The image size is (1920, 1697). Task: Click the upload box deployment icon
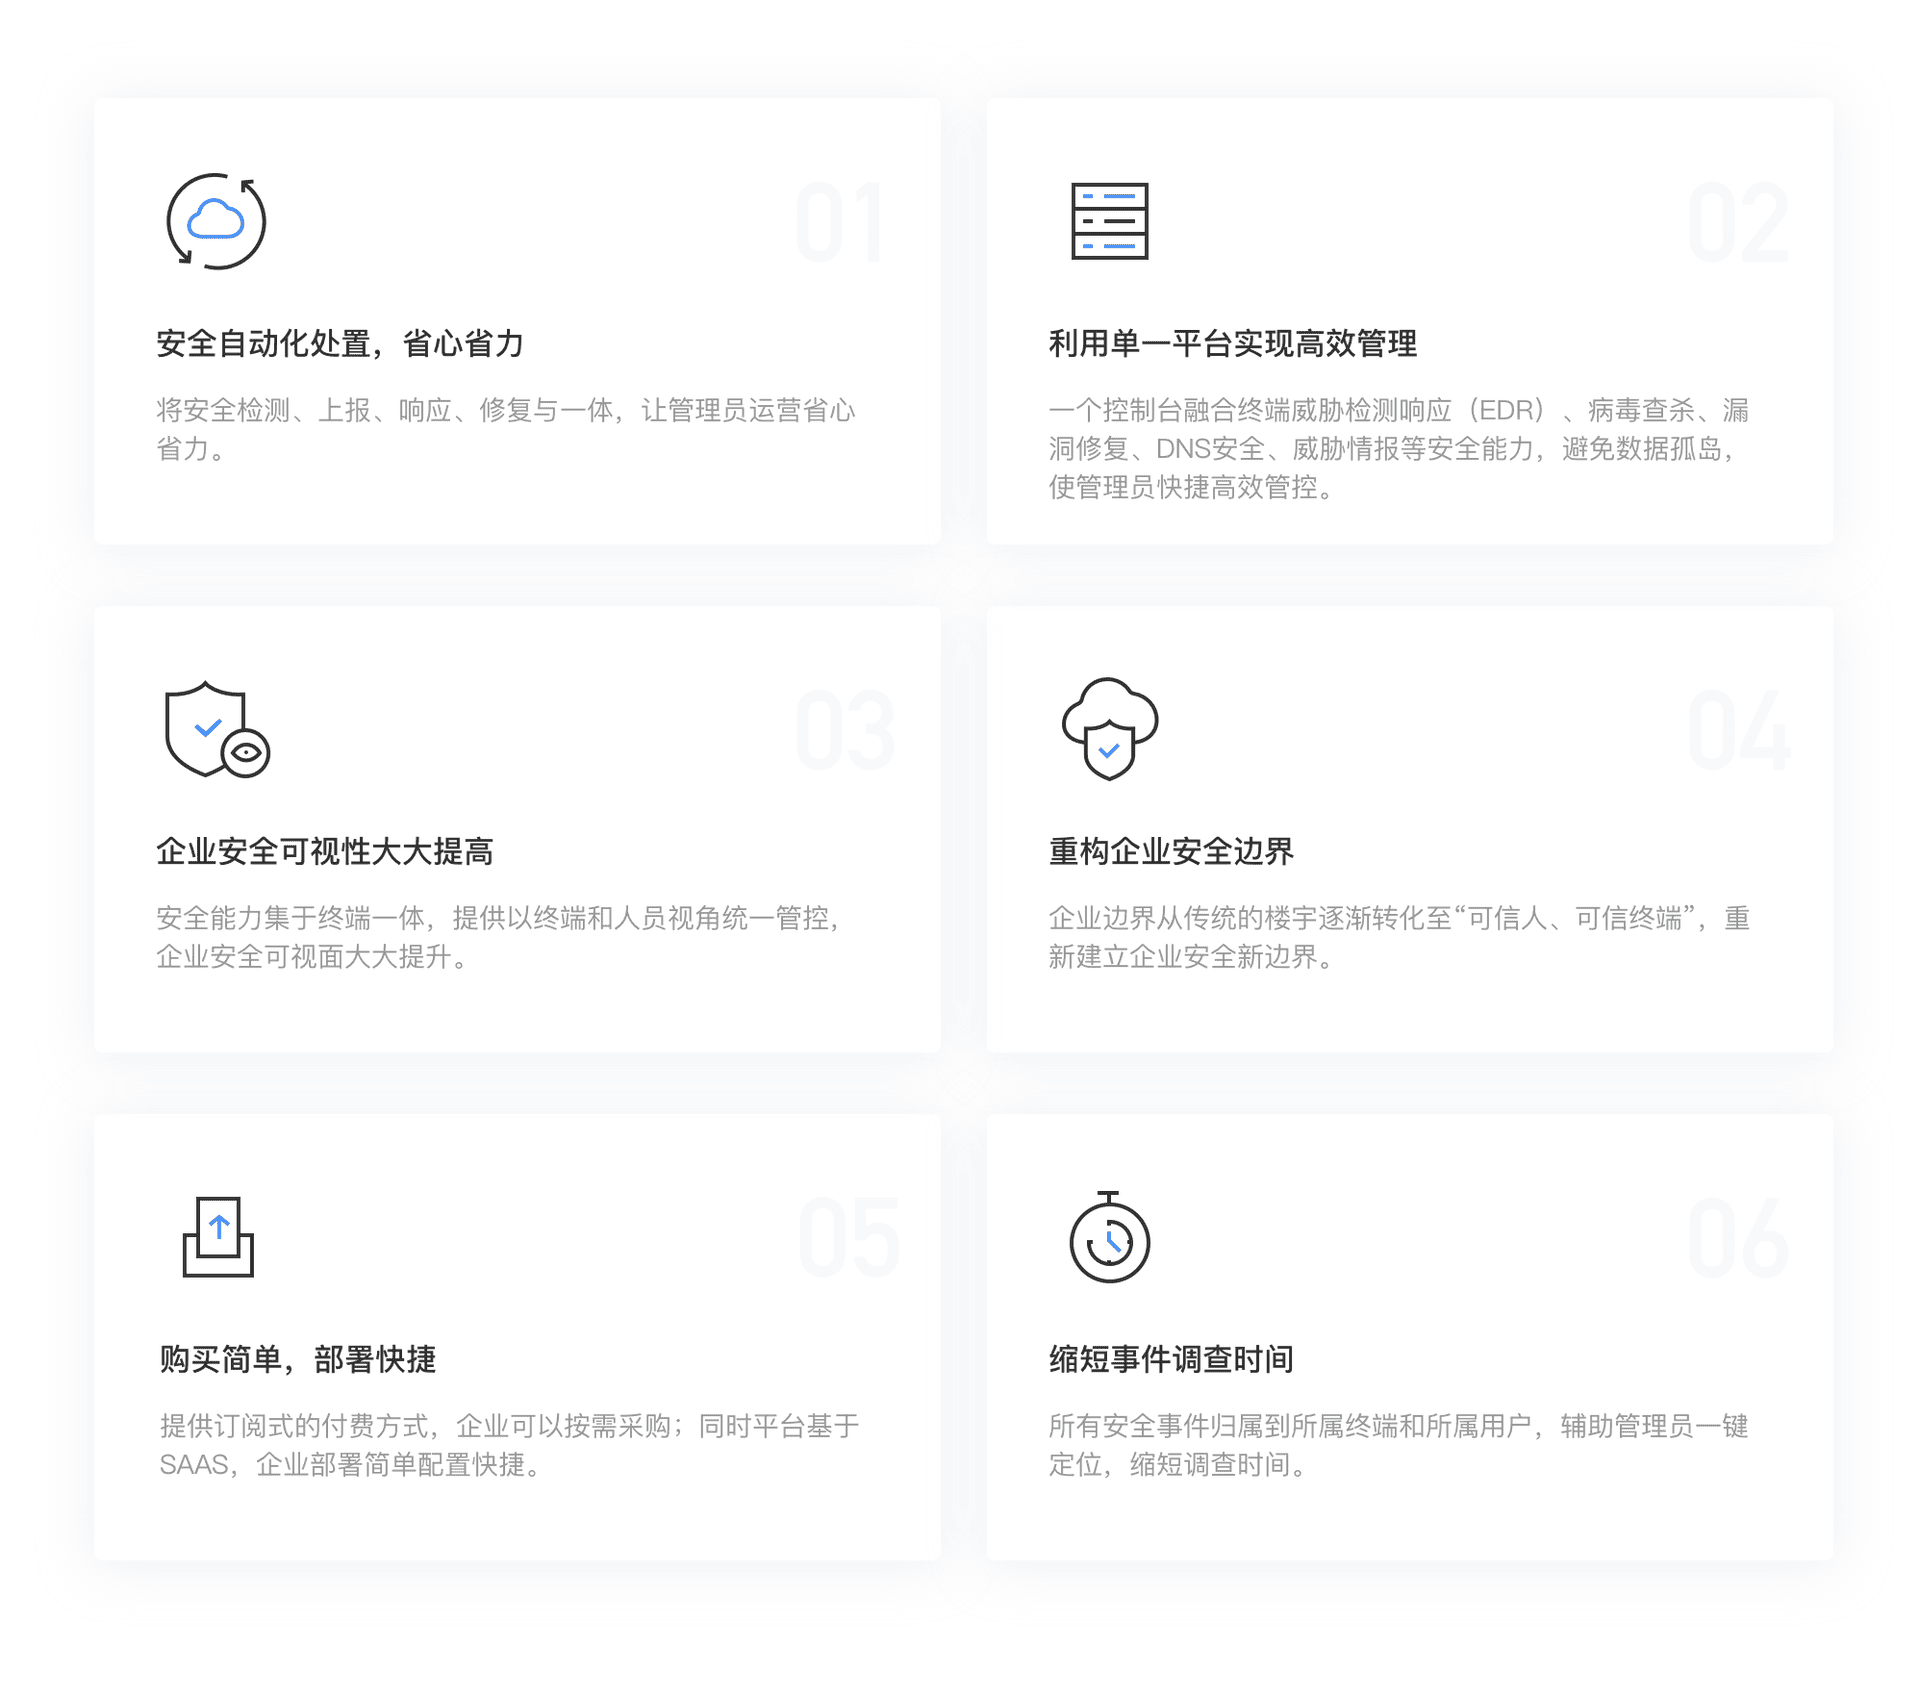tap(218, 1237)
